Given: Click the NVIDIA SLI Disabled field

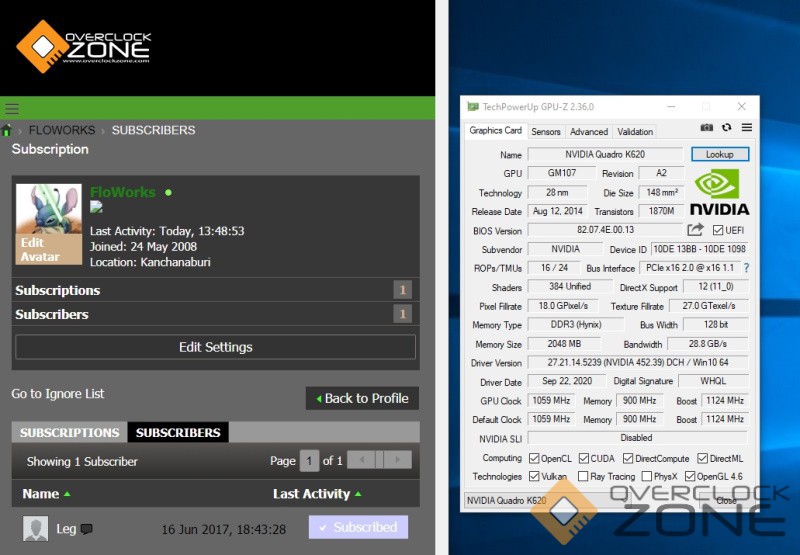Looking at the screenshot, I should 638,438.
